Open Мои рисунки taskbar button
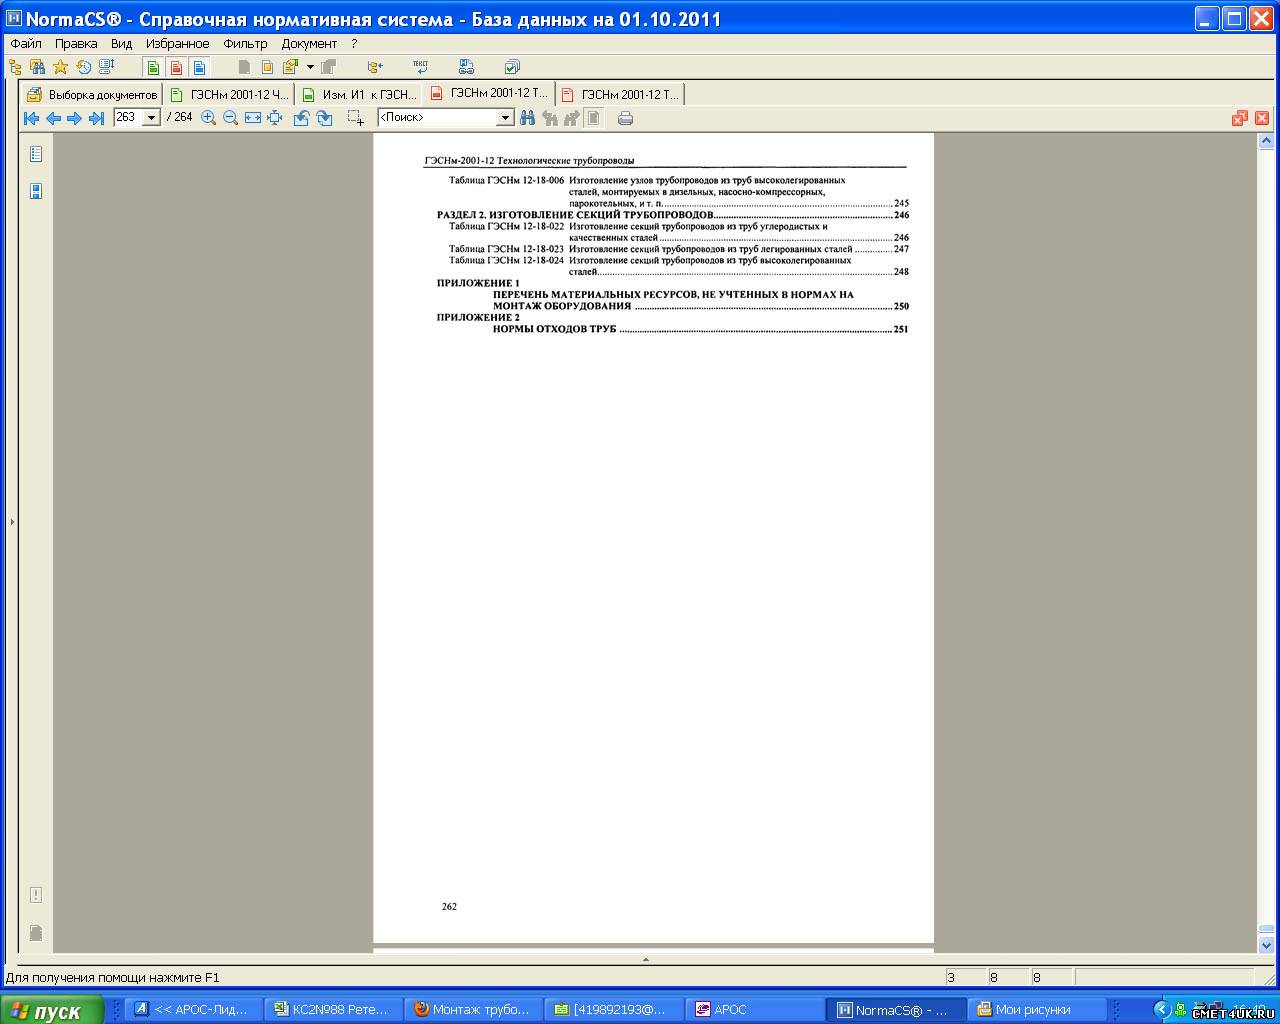The width and height of the screenshot is (1280, 1024). (1036, 1010)
